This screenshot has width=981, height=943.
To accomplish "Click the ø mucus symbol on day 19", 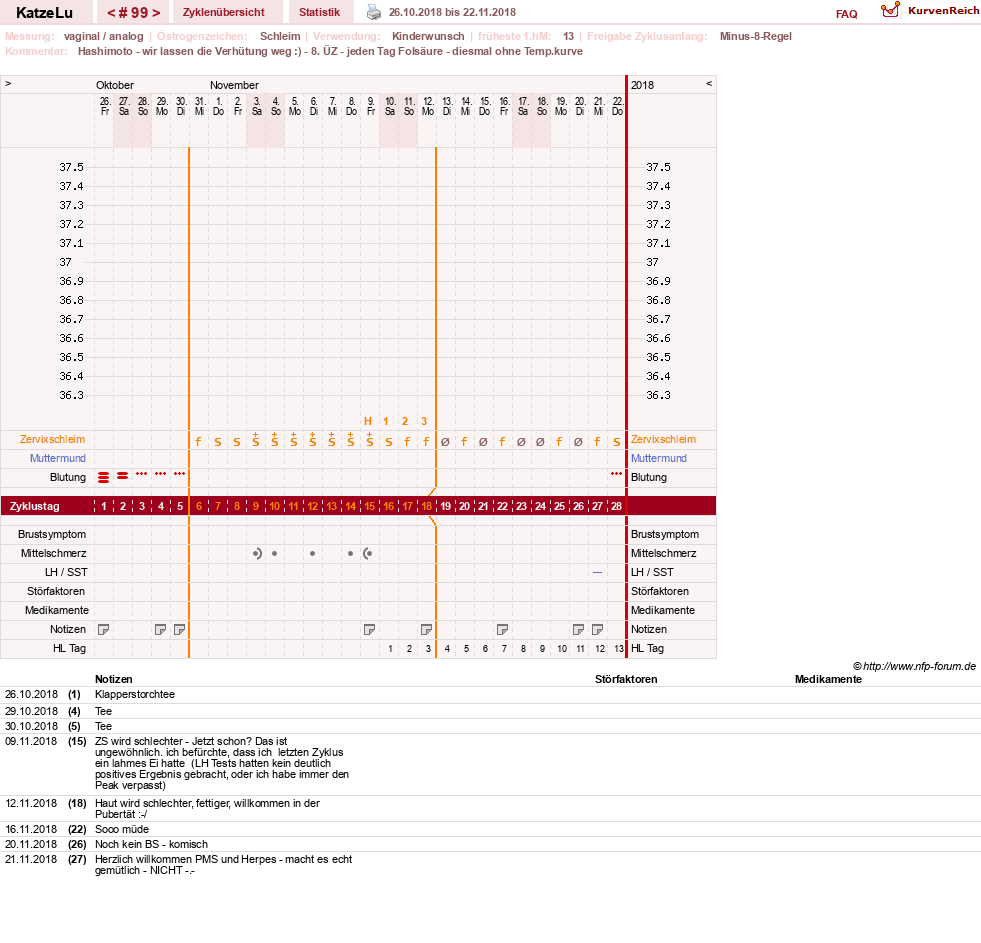I will pos(445,442).
